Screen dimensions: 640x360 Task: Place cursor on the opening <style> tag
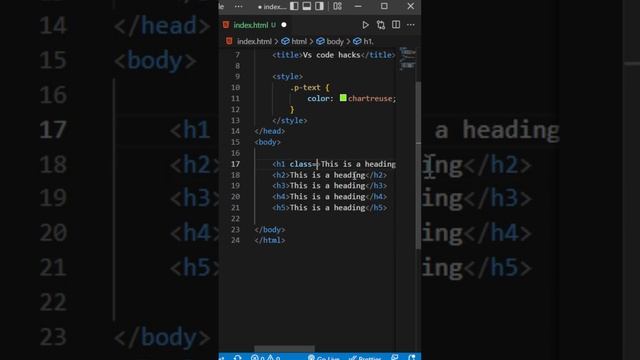[287, 76]
